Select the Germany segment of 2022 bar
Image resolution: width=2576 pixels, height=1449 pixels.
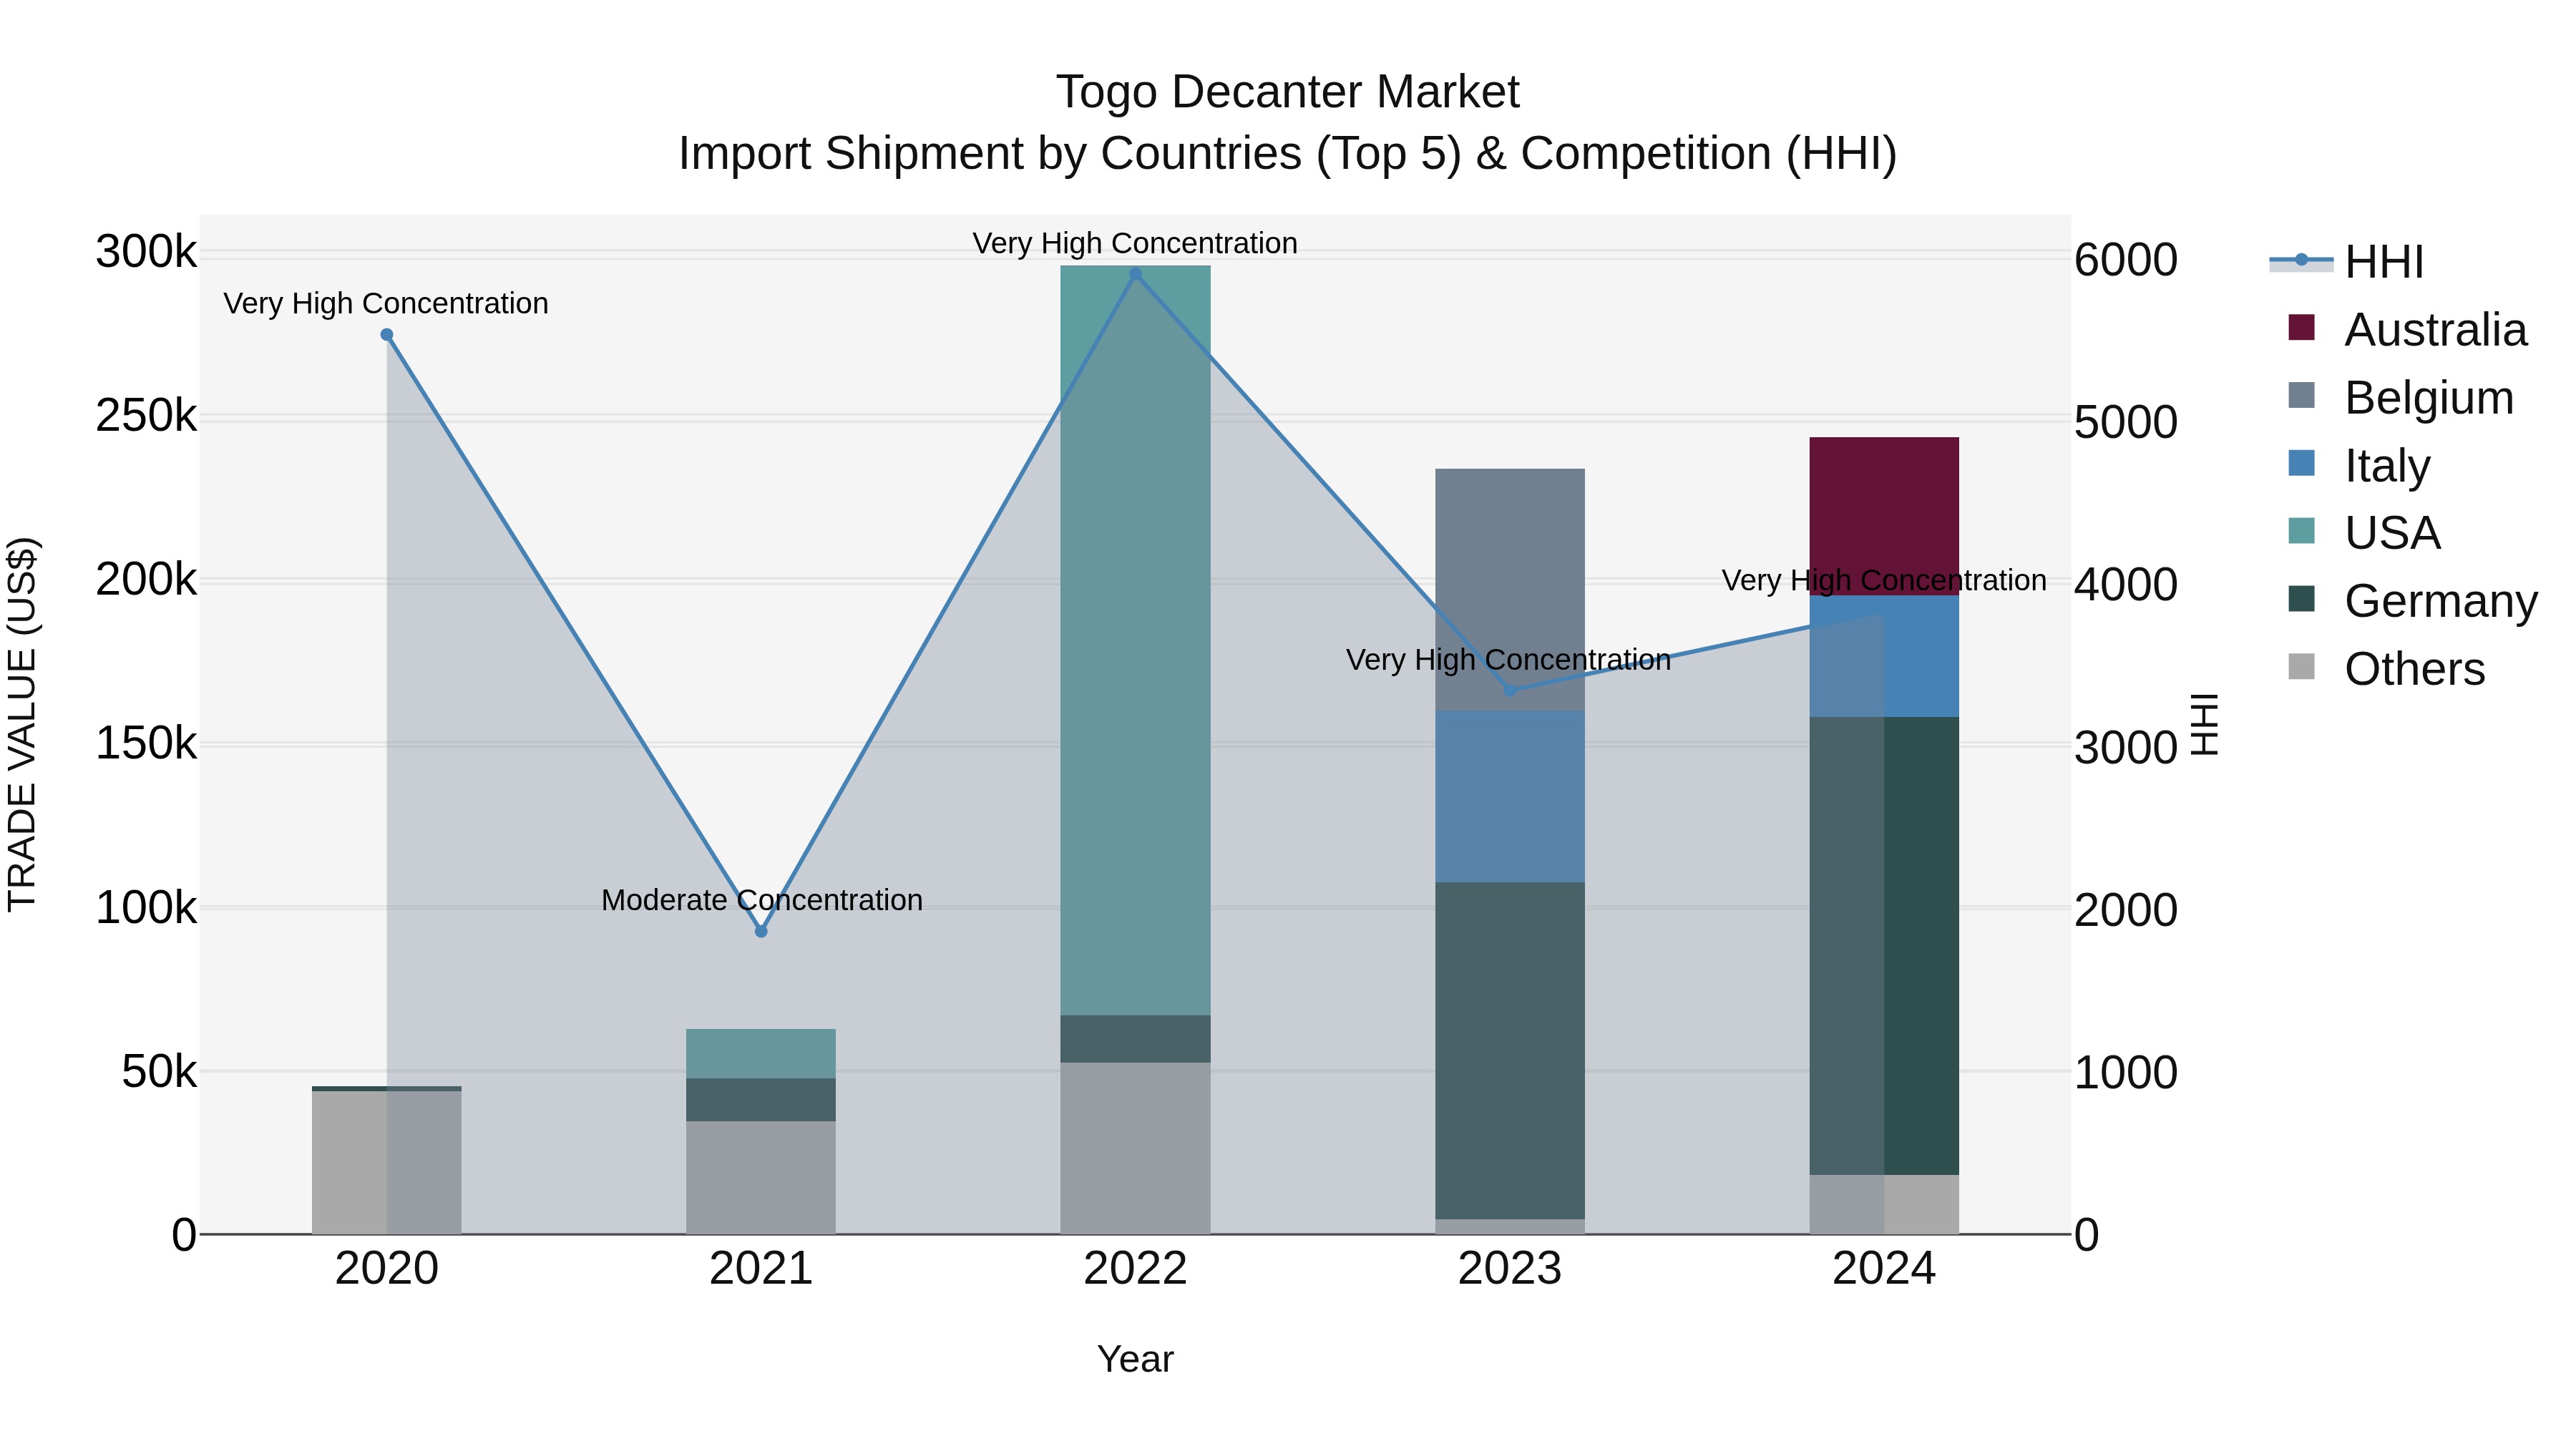point(1135,1039)
